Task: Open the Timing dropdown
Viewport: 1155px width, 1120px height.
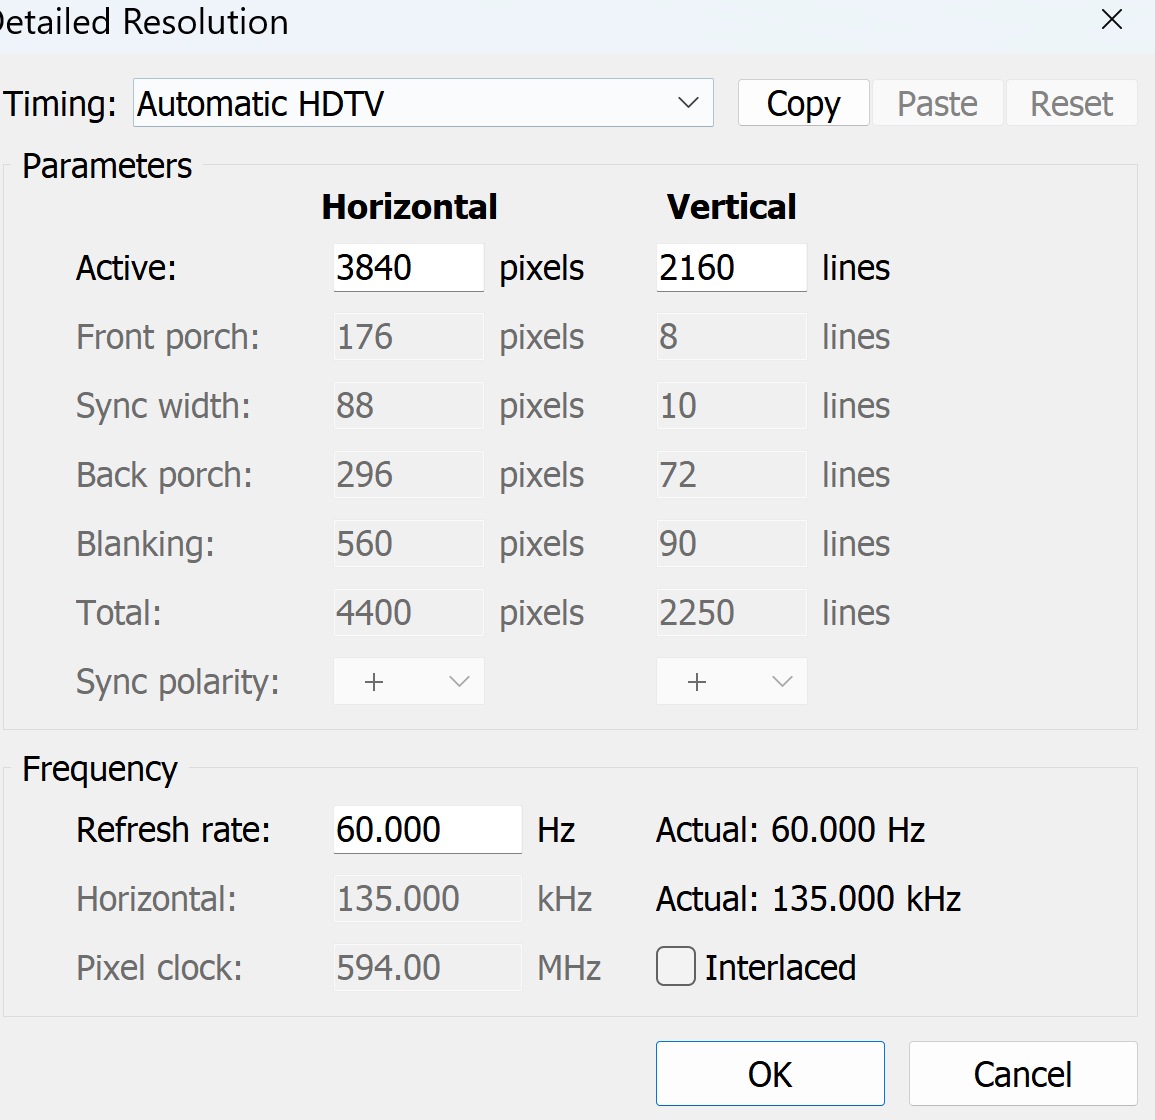Action: coord(423,103)
